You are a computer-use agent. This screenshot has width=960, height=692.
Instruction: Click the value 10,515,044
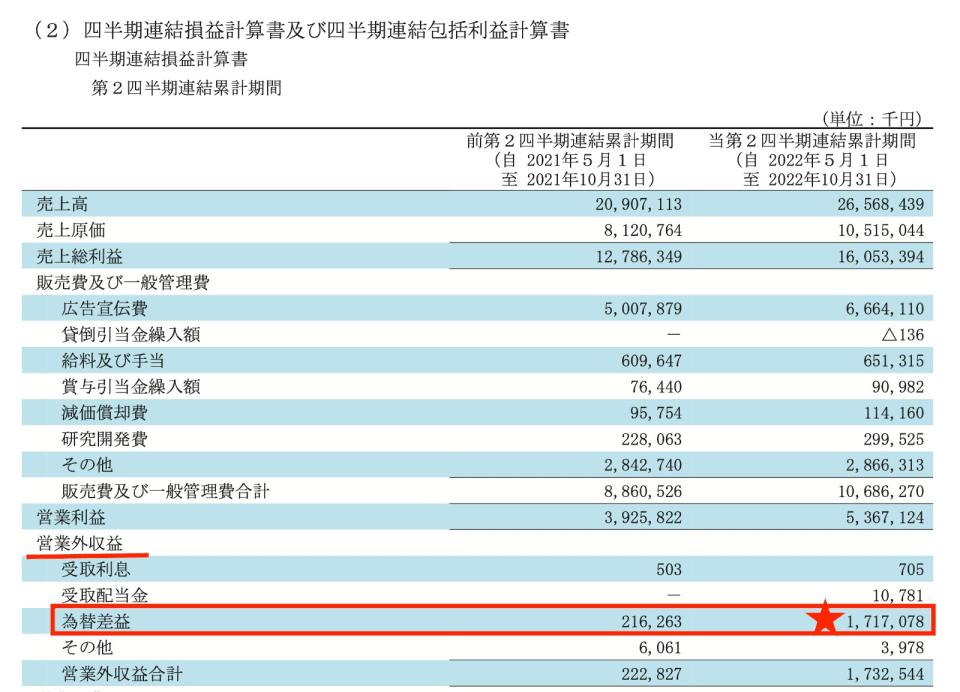click(880, 231)
